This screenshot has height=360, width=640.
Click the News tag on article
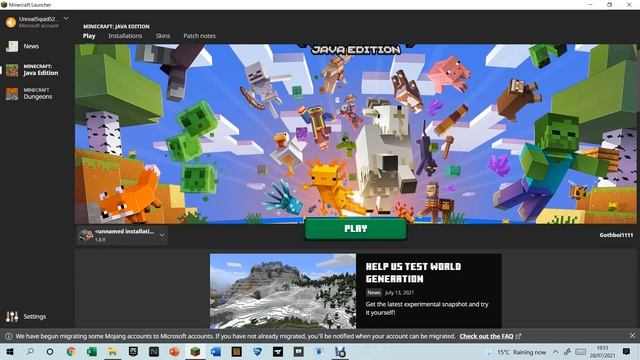pos(373,293)
